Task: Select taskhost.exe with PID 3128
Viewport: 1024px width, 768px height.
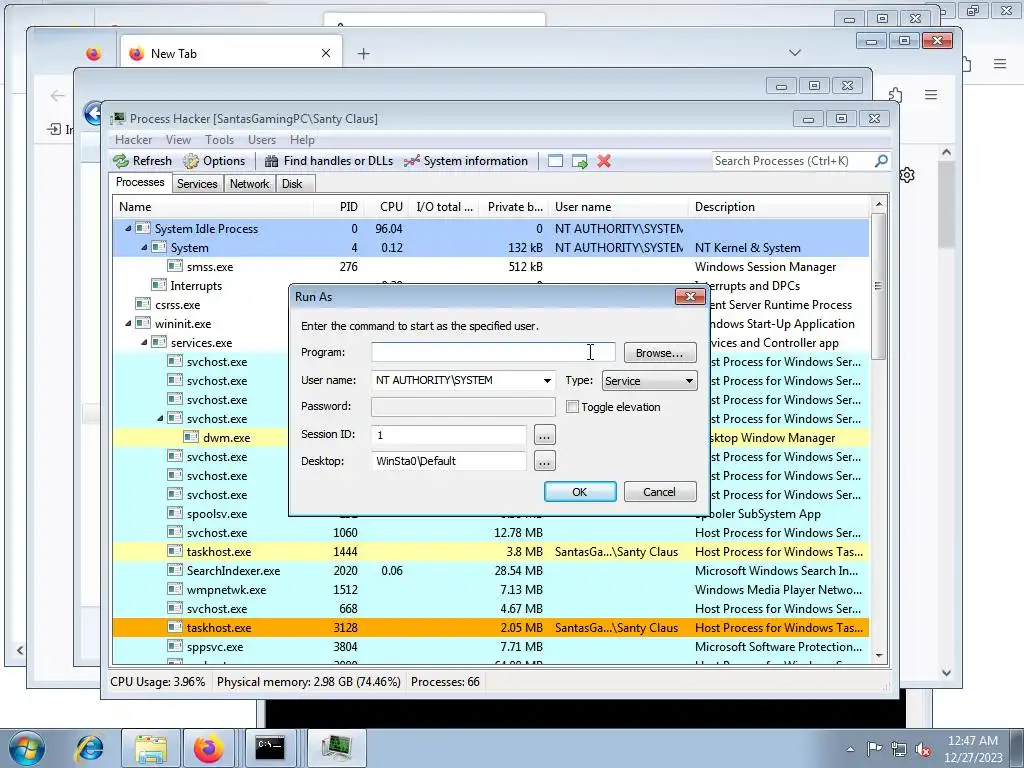Action: click(x=490, y=628)
